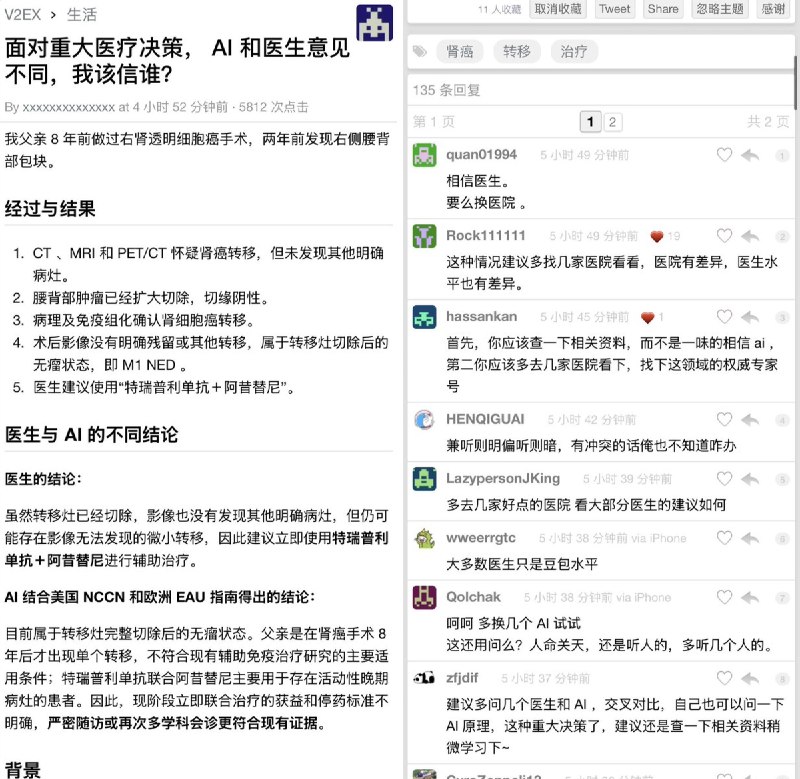The image size is (800, 779).
Task: Open zfjdif's panda avatar
Action: (x=424, y=677)
